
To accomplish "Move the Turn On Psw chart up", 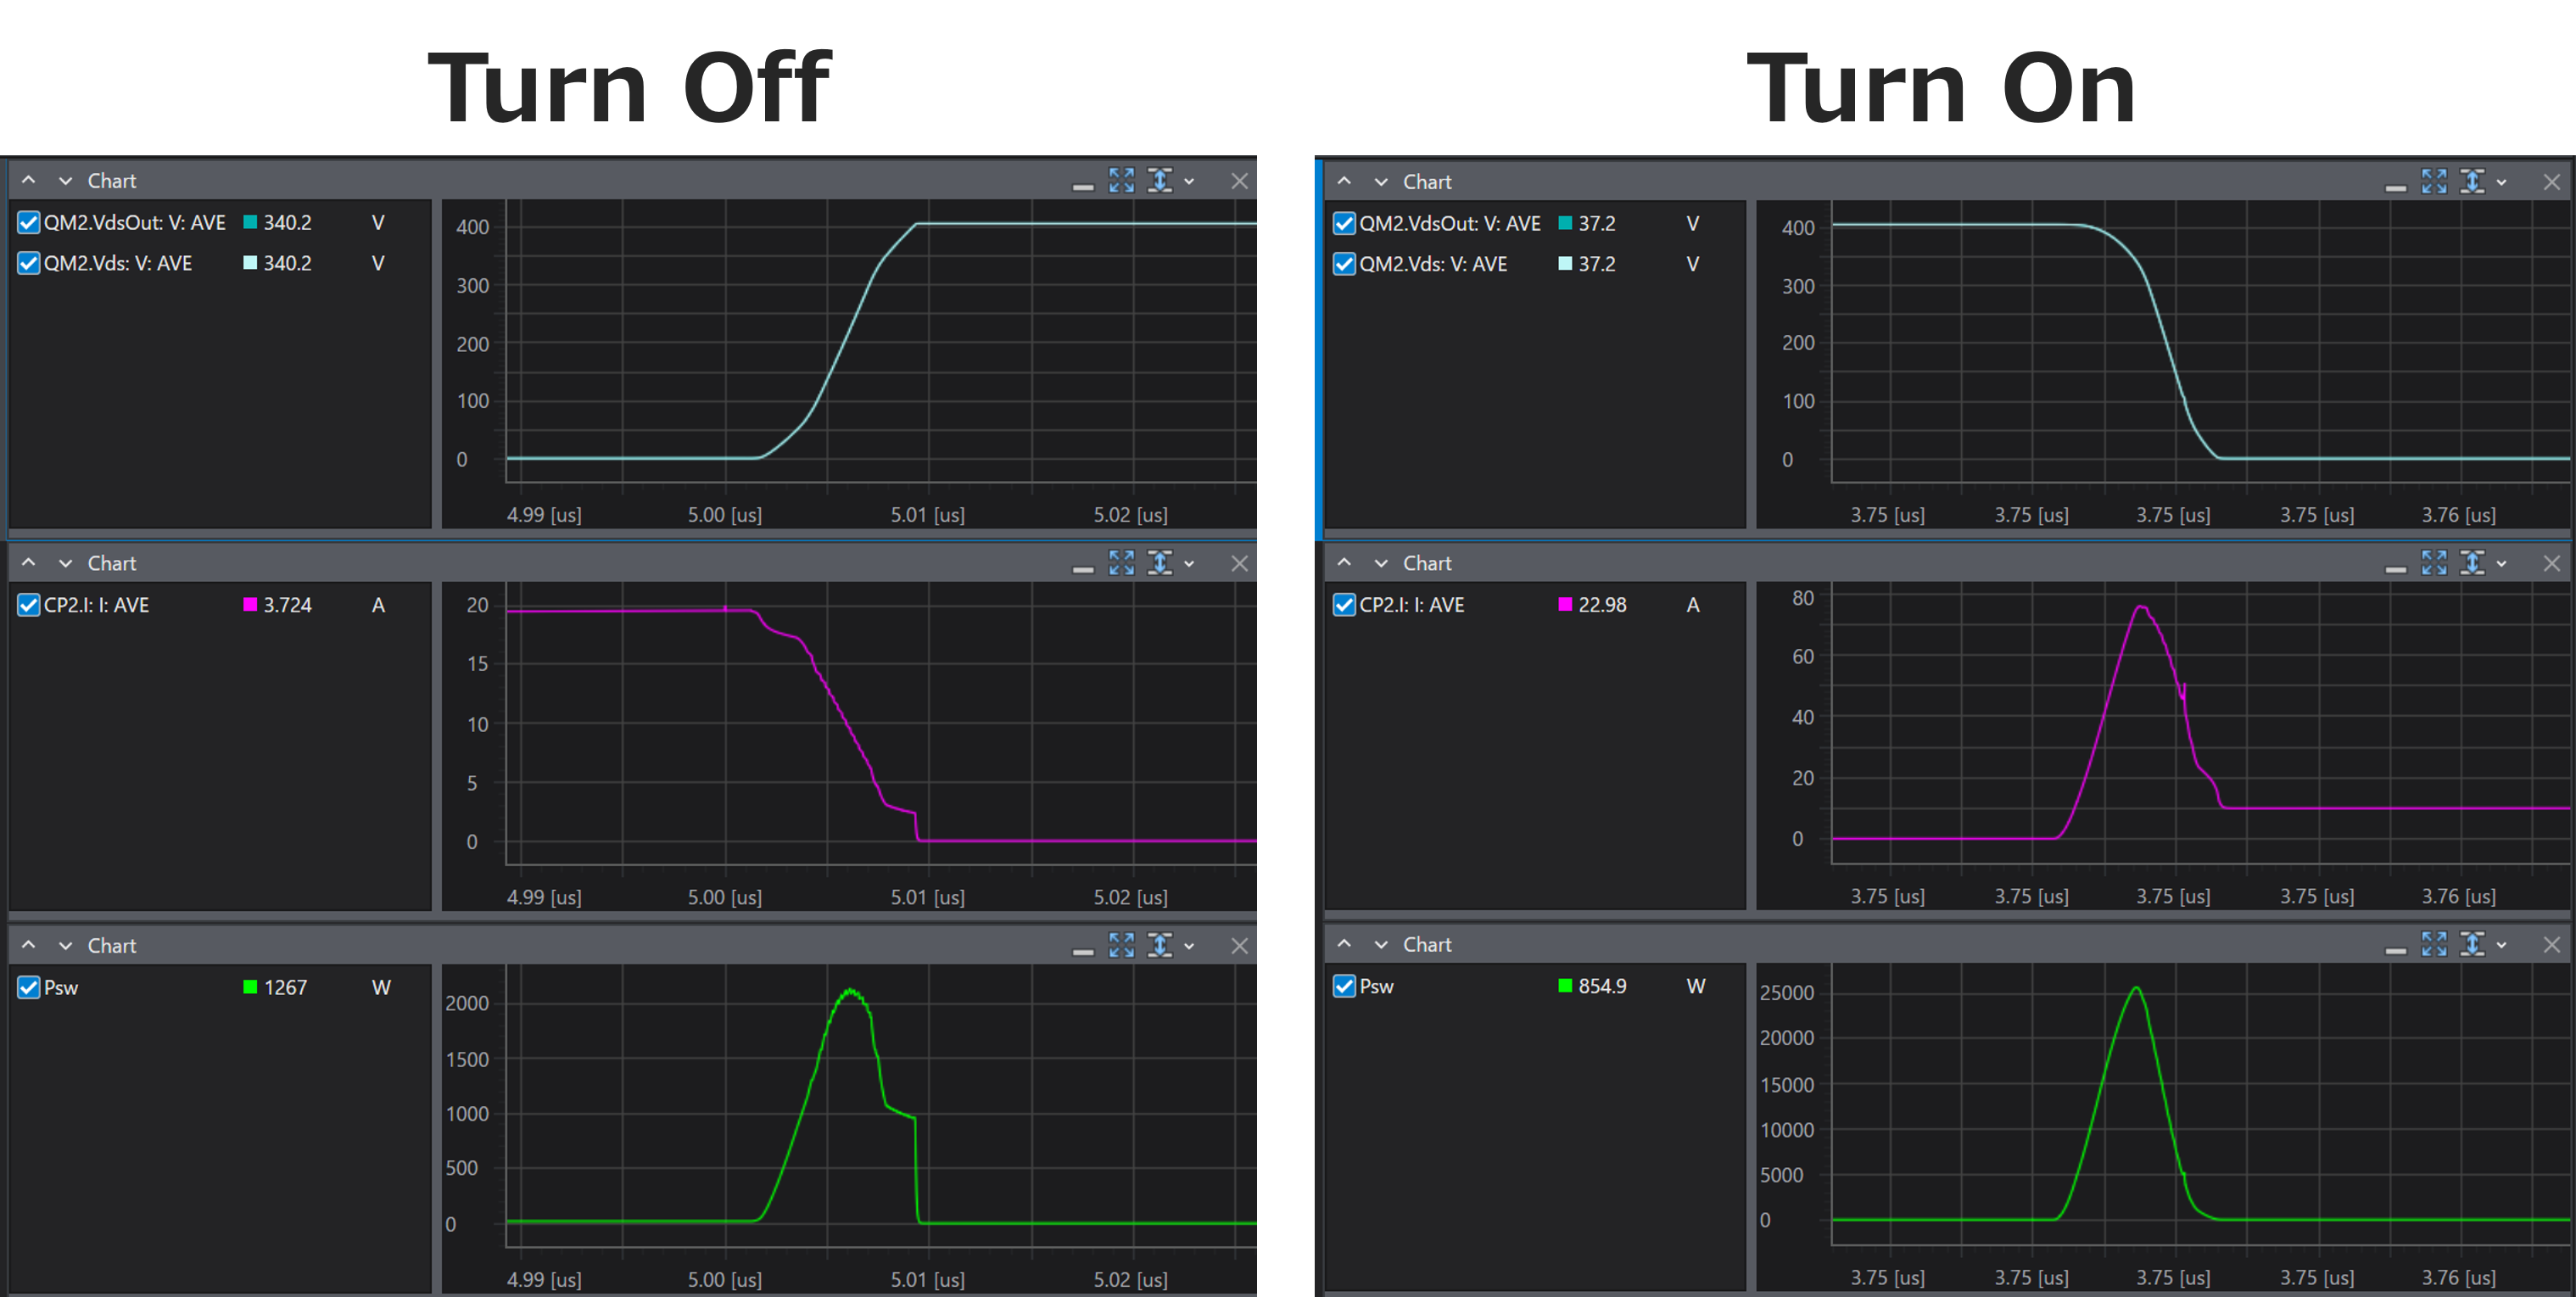I will 1344,943.
